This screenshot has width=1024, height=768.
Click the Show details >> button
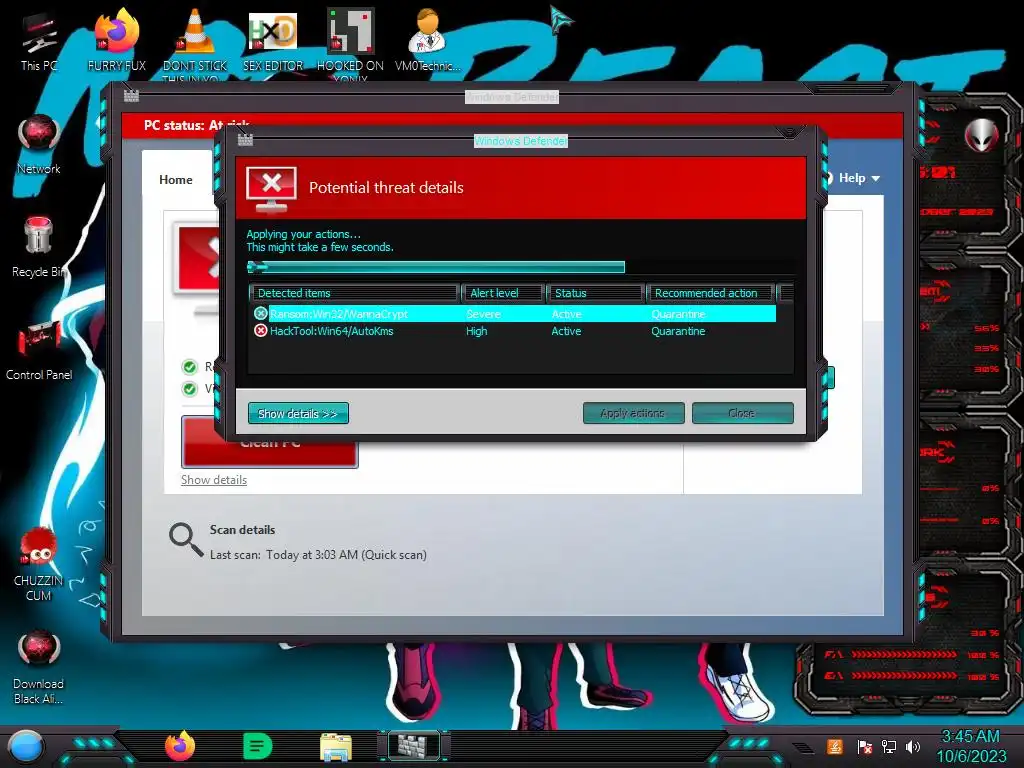point(298,413)
